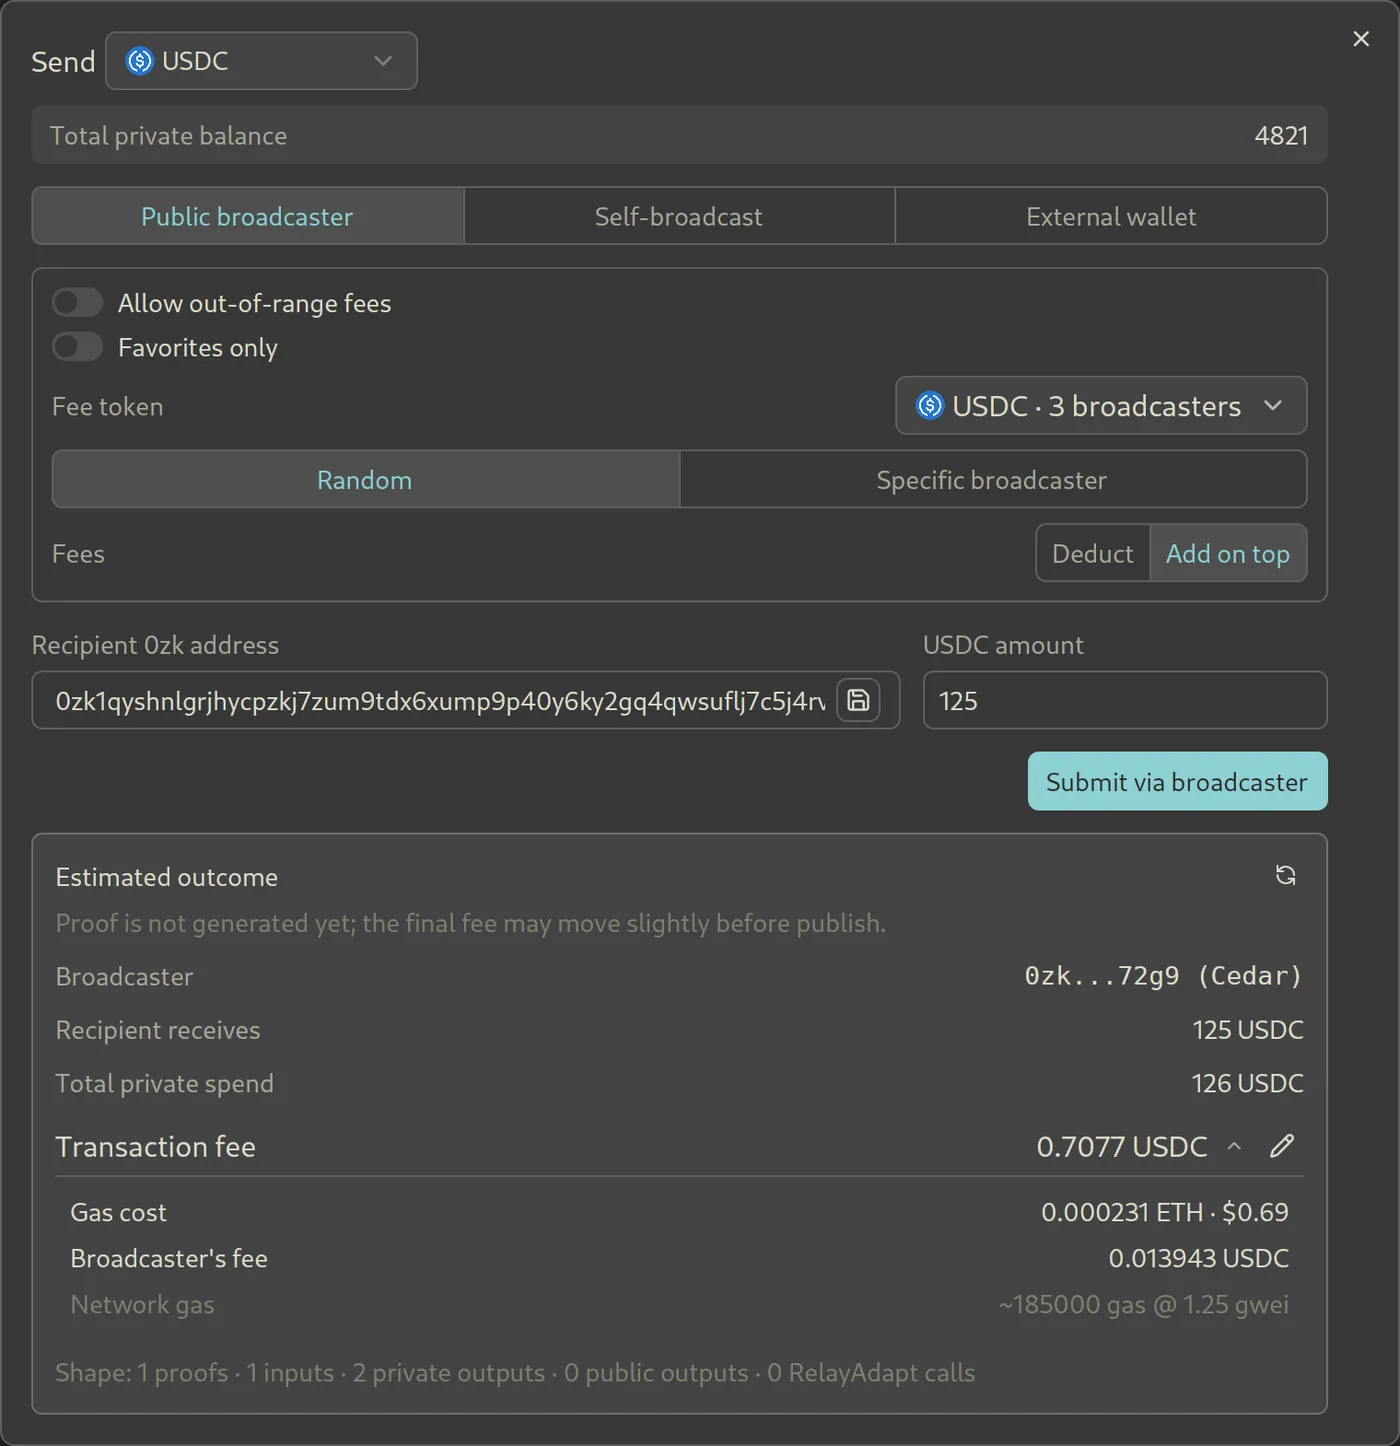Refresh the estimated outcome
This screenshot has width=1400, height=1446.
click(x=1285, y=876)
